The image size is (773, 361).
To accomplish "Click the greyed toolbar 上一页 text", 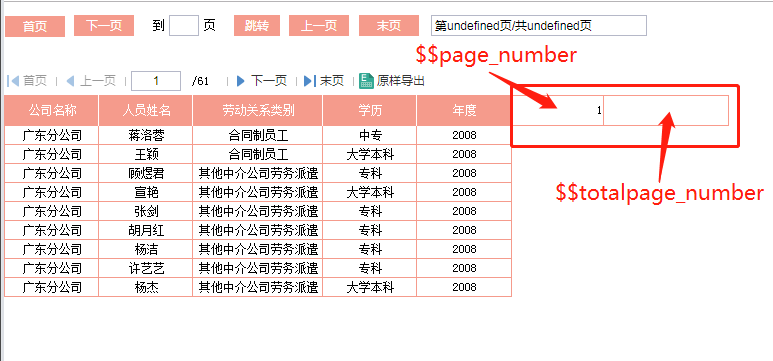I will click(x=98, y=81).
